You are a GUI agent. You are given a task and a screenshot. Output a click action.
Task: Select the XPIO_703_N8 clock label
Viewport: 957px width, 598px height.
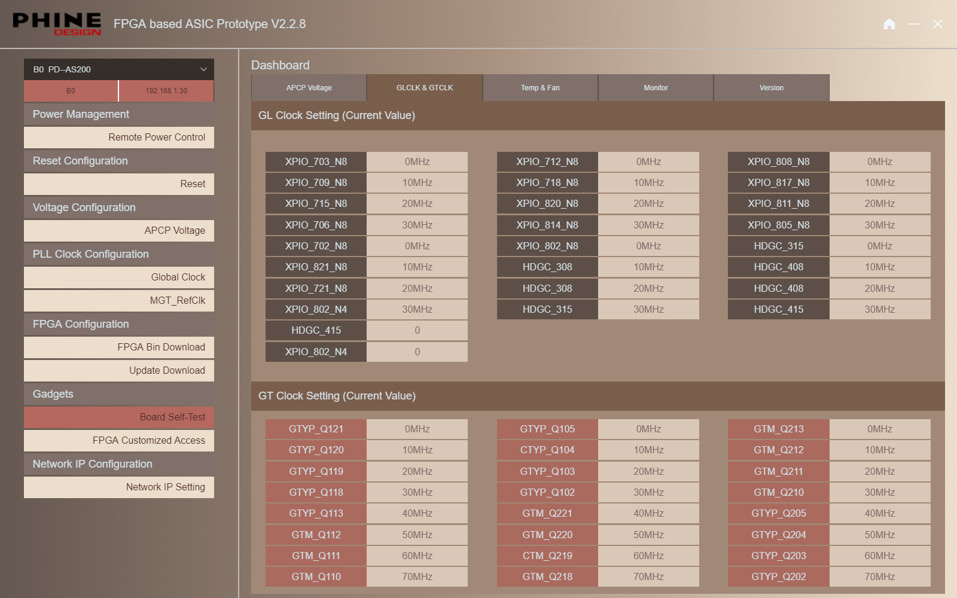pos(316,162)
